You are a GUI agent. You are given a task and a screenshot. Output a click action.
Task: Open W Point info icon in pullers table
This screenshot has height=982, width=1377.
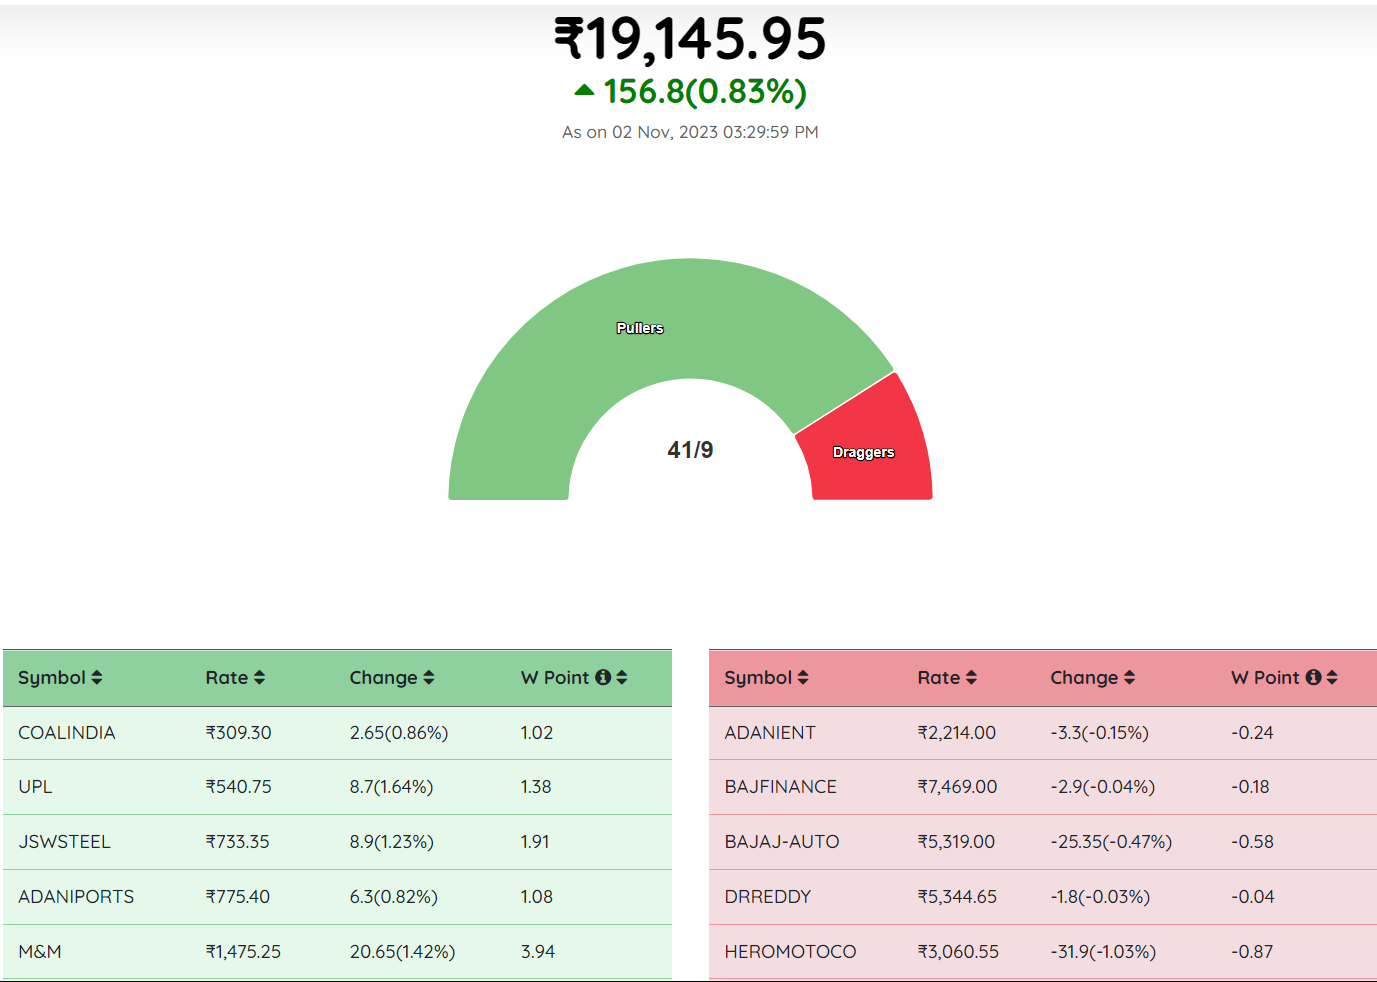coord(603,678)
